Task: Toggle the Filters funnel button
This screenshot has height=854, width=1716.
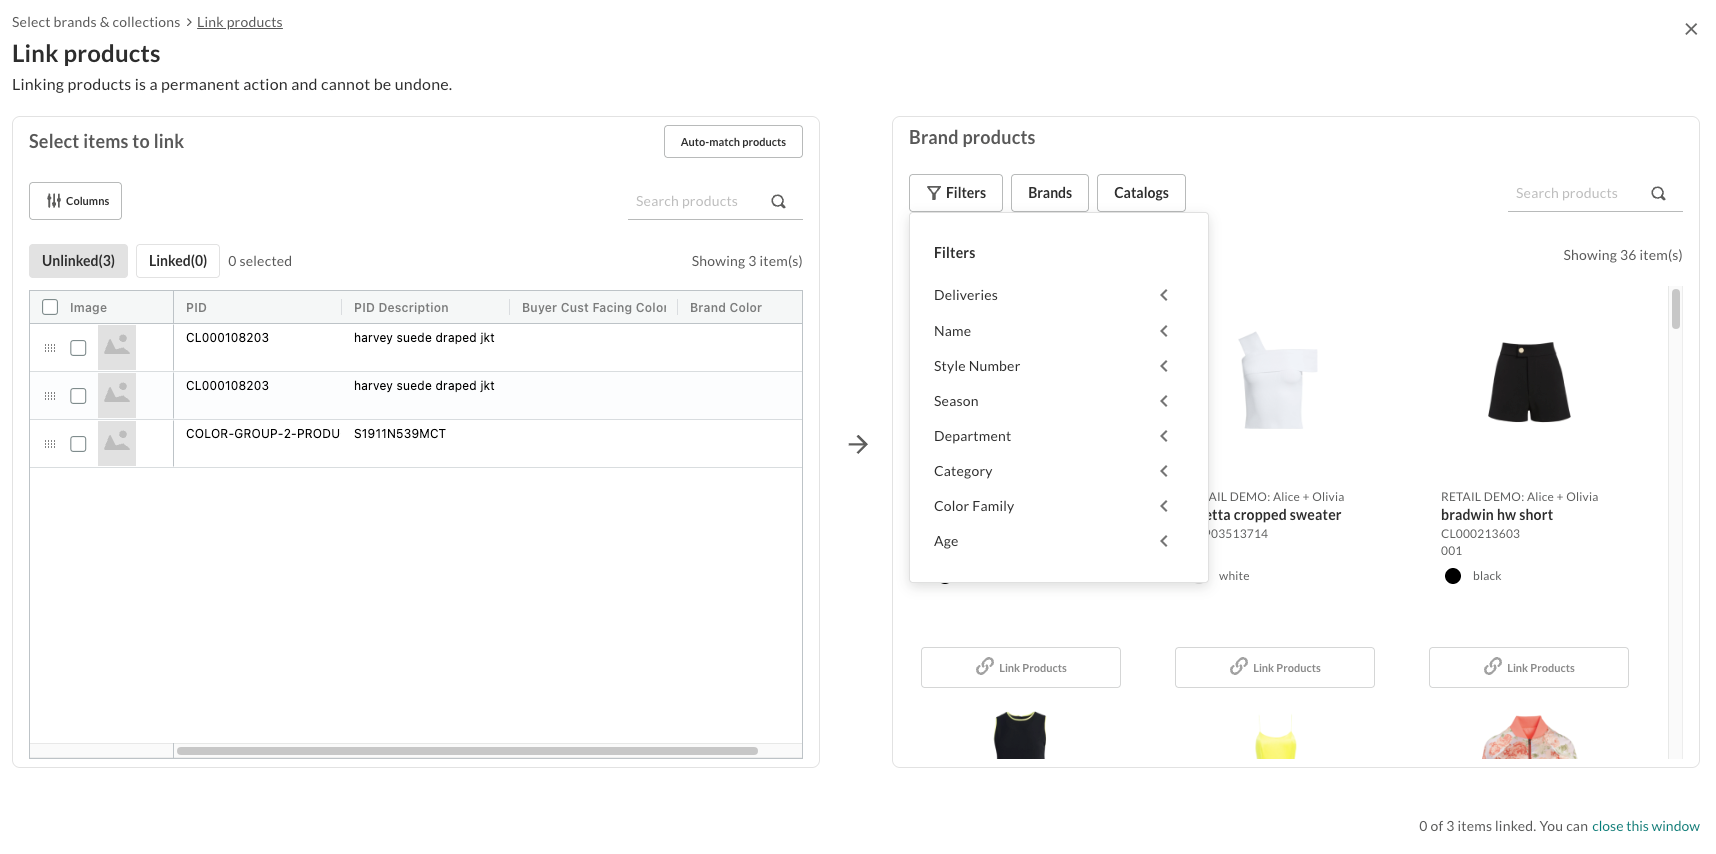Action: click(956, 193)
